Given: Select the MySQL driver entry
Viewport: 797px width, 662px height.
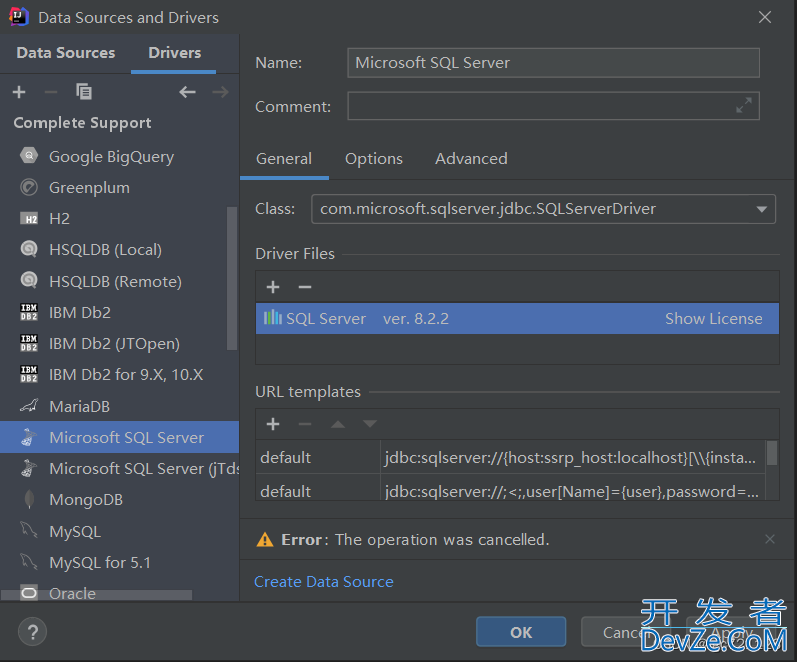Looking at the screenshot, I should click(x=119, y=531).
